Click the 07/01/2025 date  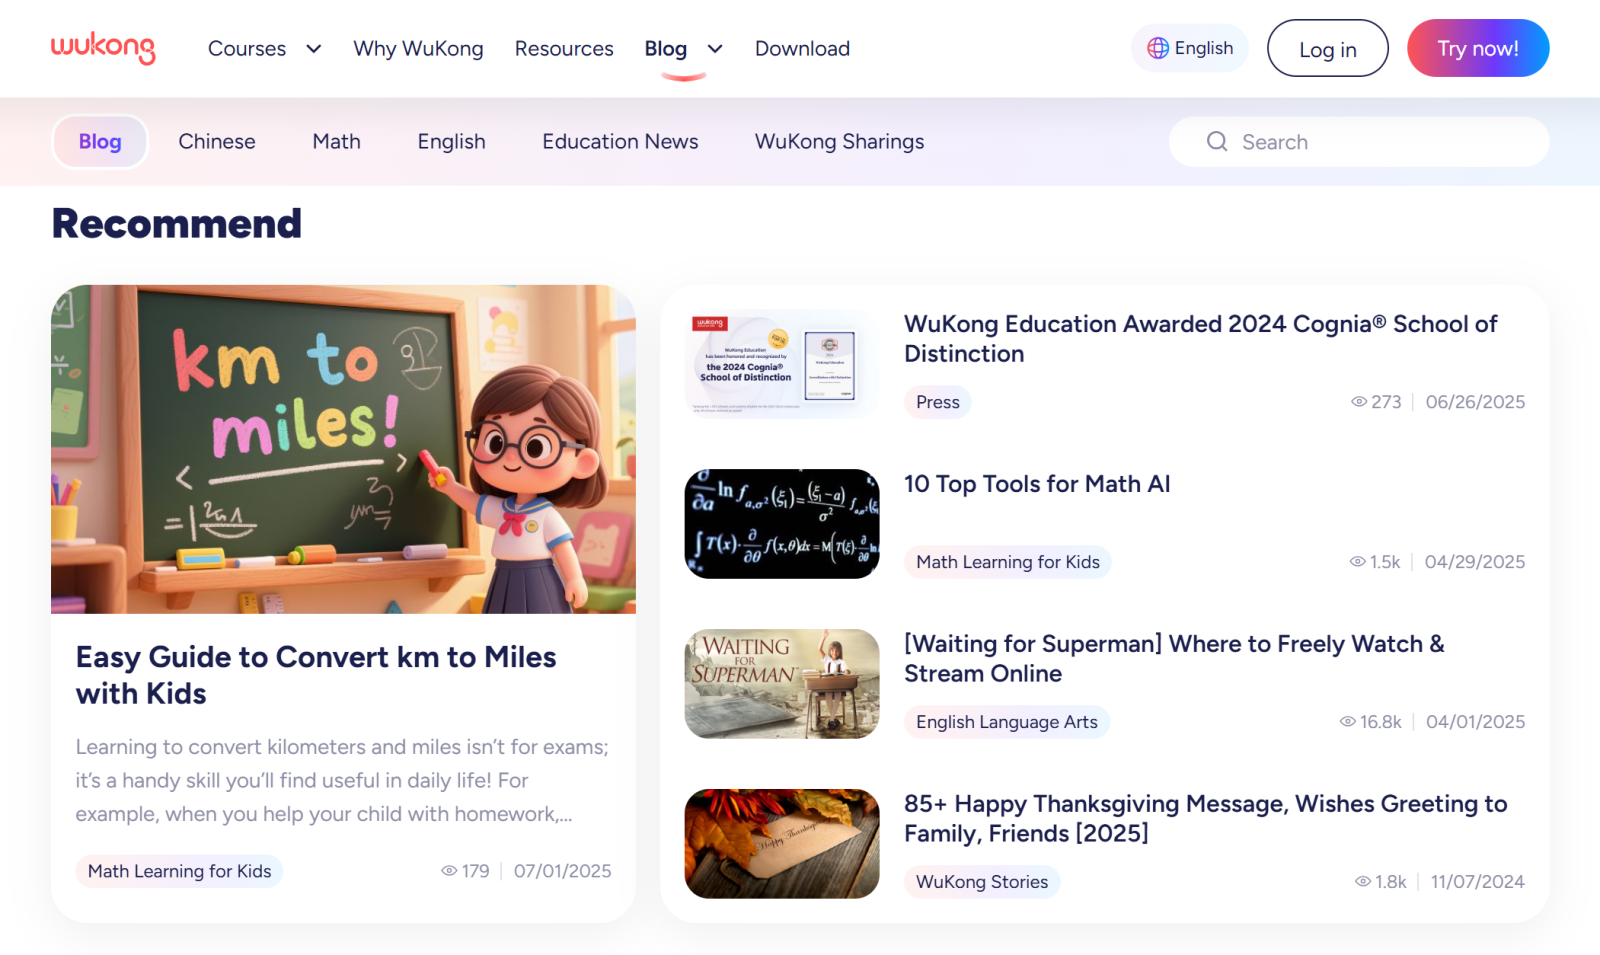pos(562,871)
